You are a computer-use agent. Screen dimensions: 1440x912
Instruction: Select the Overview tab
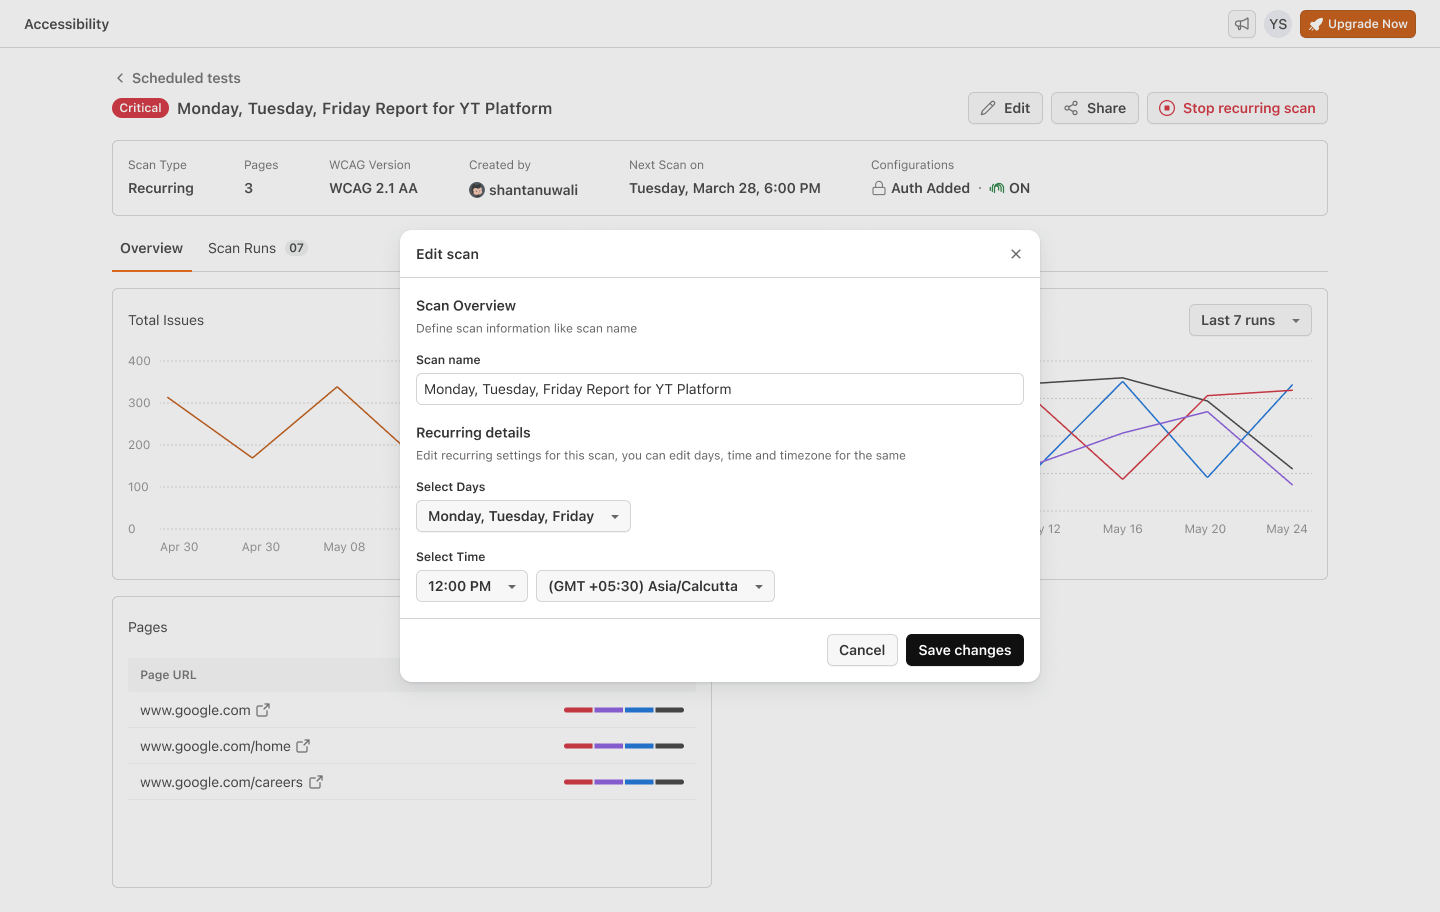click(x=151, y=248)
